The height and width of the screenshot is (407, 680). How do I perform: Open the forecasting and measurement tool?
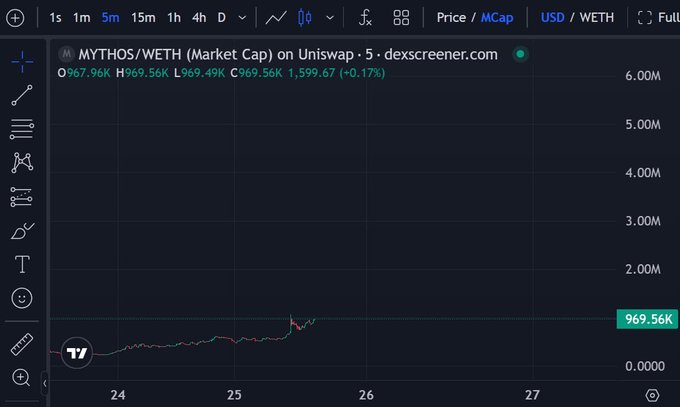21,197
